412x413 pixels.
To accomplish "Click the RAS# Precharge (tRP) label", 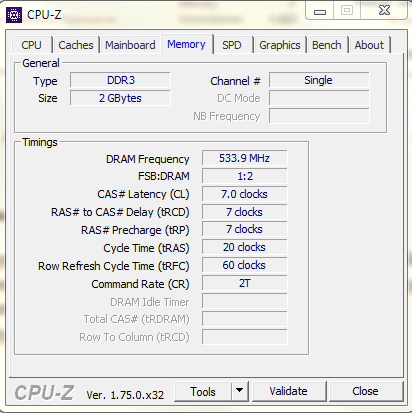I will click(135, 230).
